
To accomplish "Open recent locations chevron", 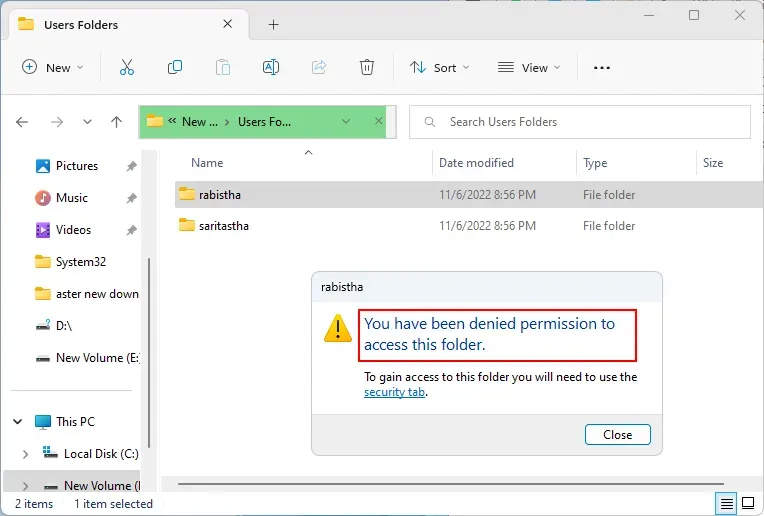I will coord(87,122).
